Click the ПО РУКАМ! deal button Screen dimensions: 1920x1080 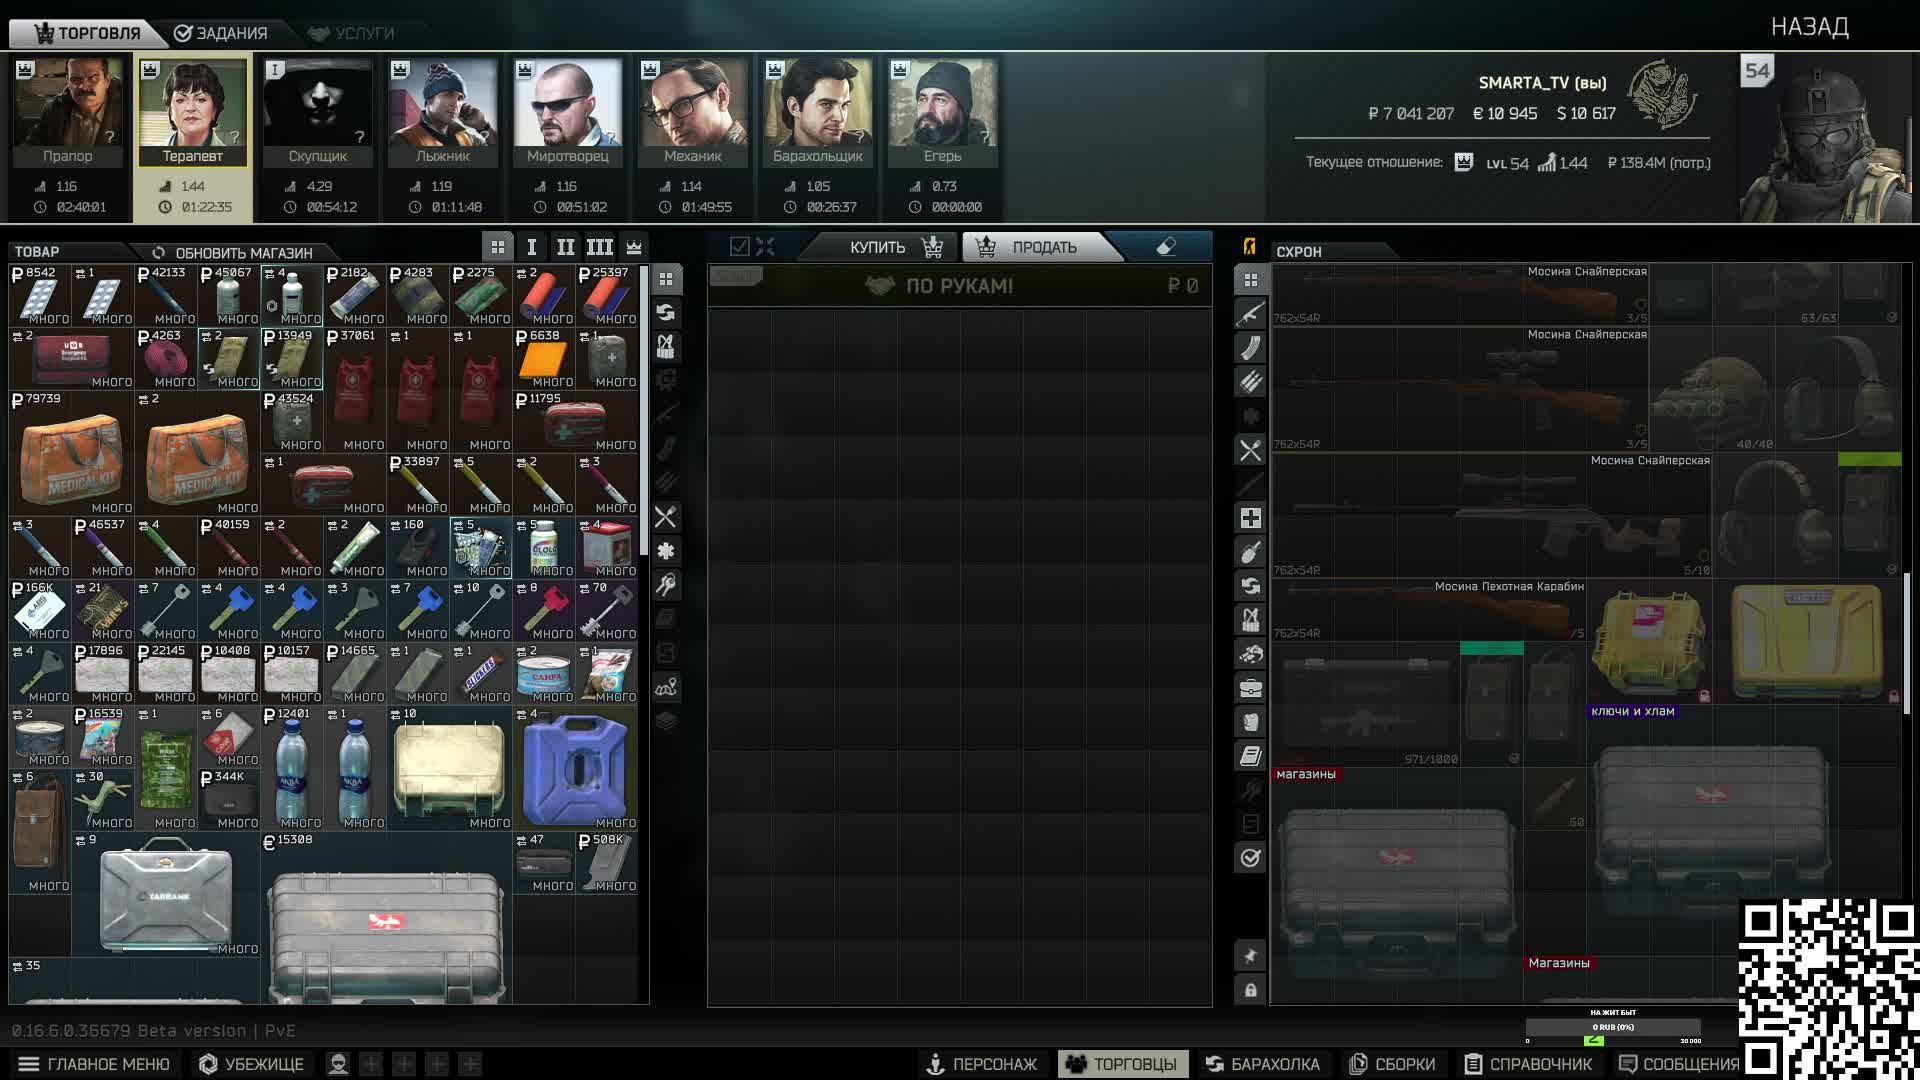[959, 286]
